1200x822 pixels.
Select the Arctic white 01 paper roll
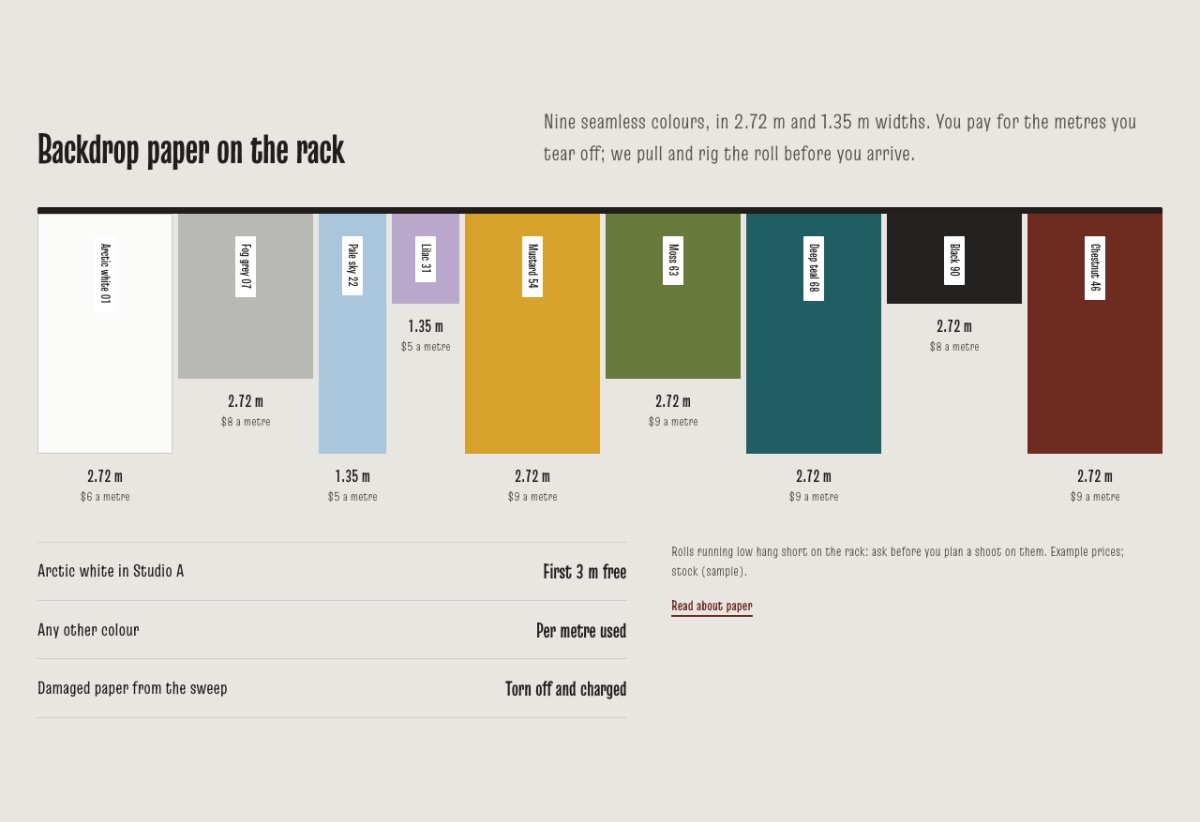tap(105, 333)
